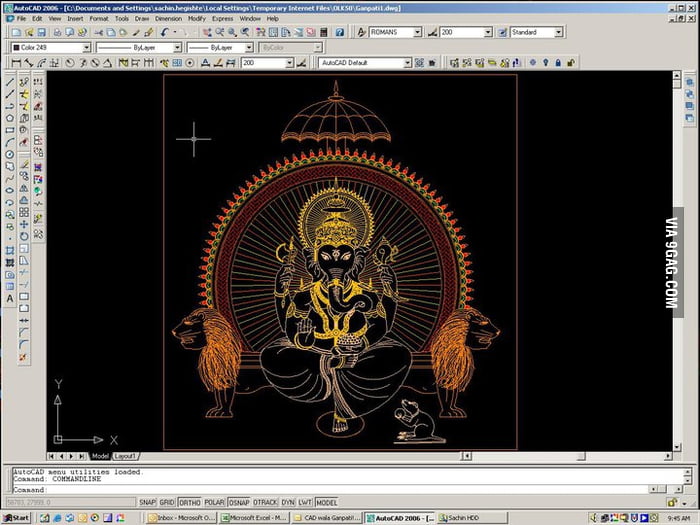Click the Cut scissors icon
The width and height of the screenshot is (700, 525).
click(98, 32)
